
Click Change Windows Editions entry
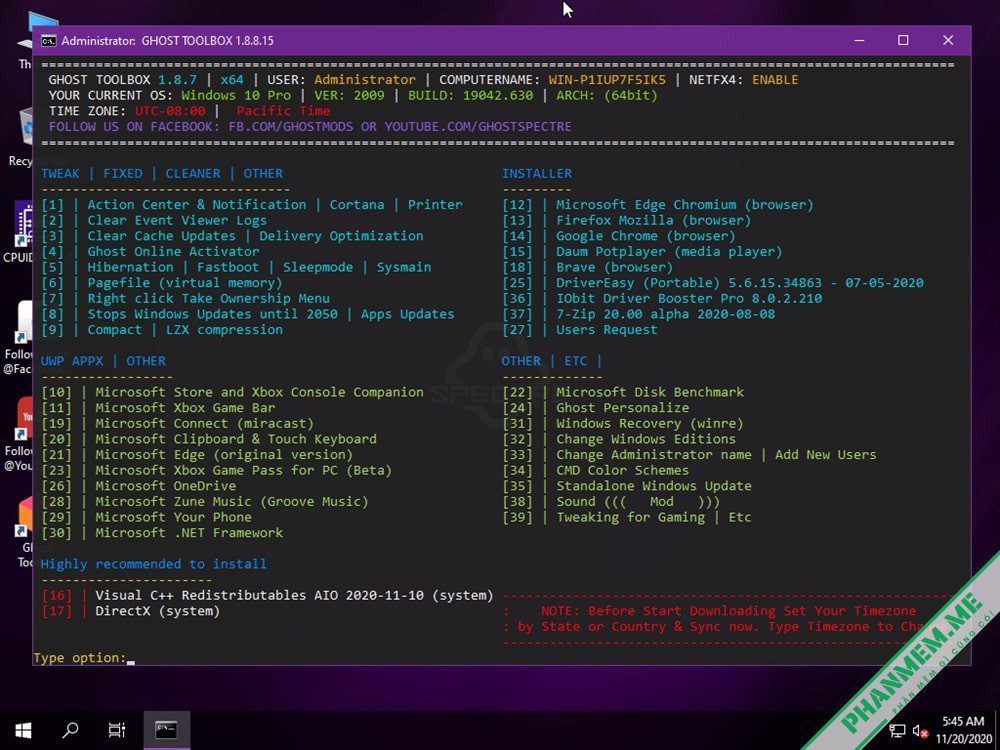[619, 439]
